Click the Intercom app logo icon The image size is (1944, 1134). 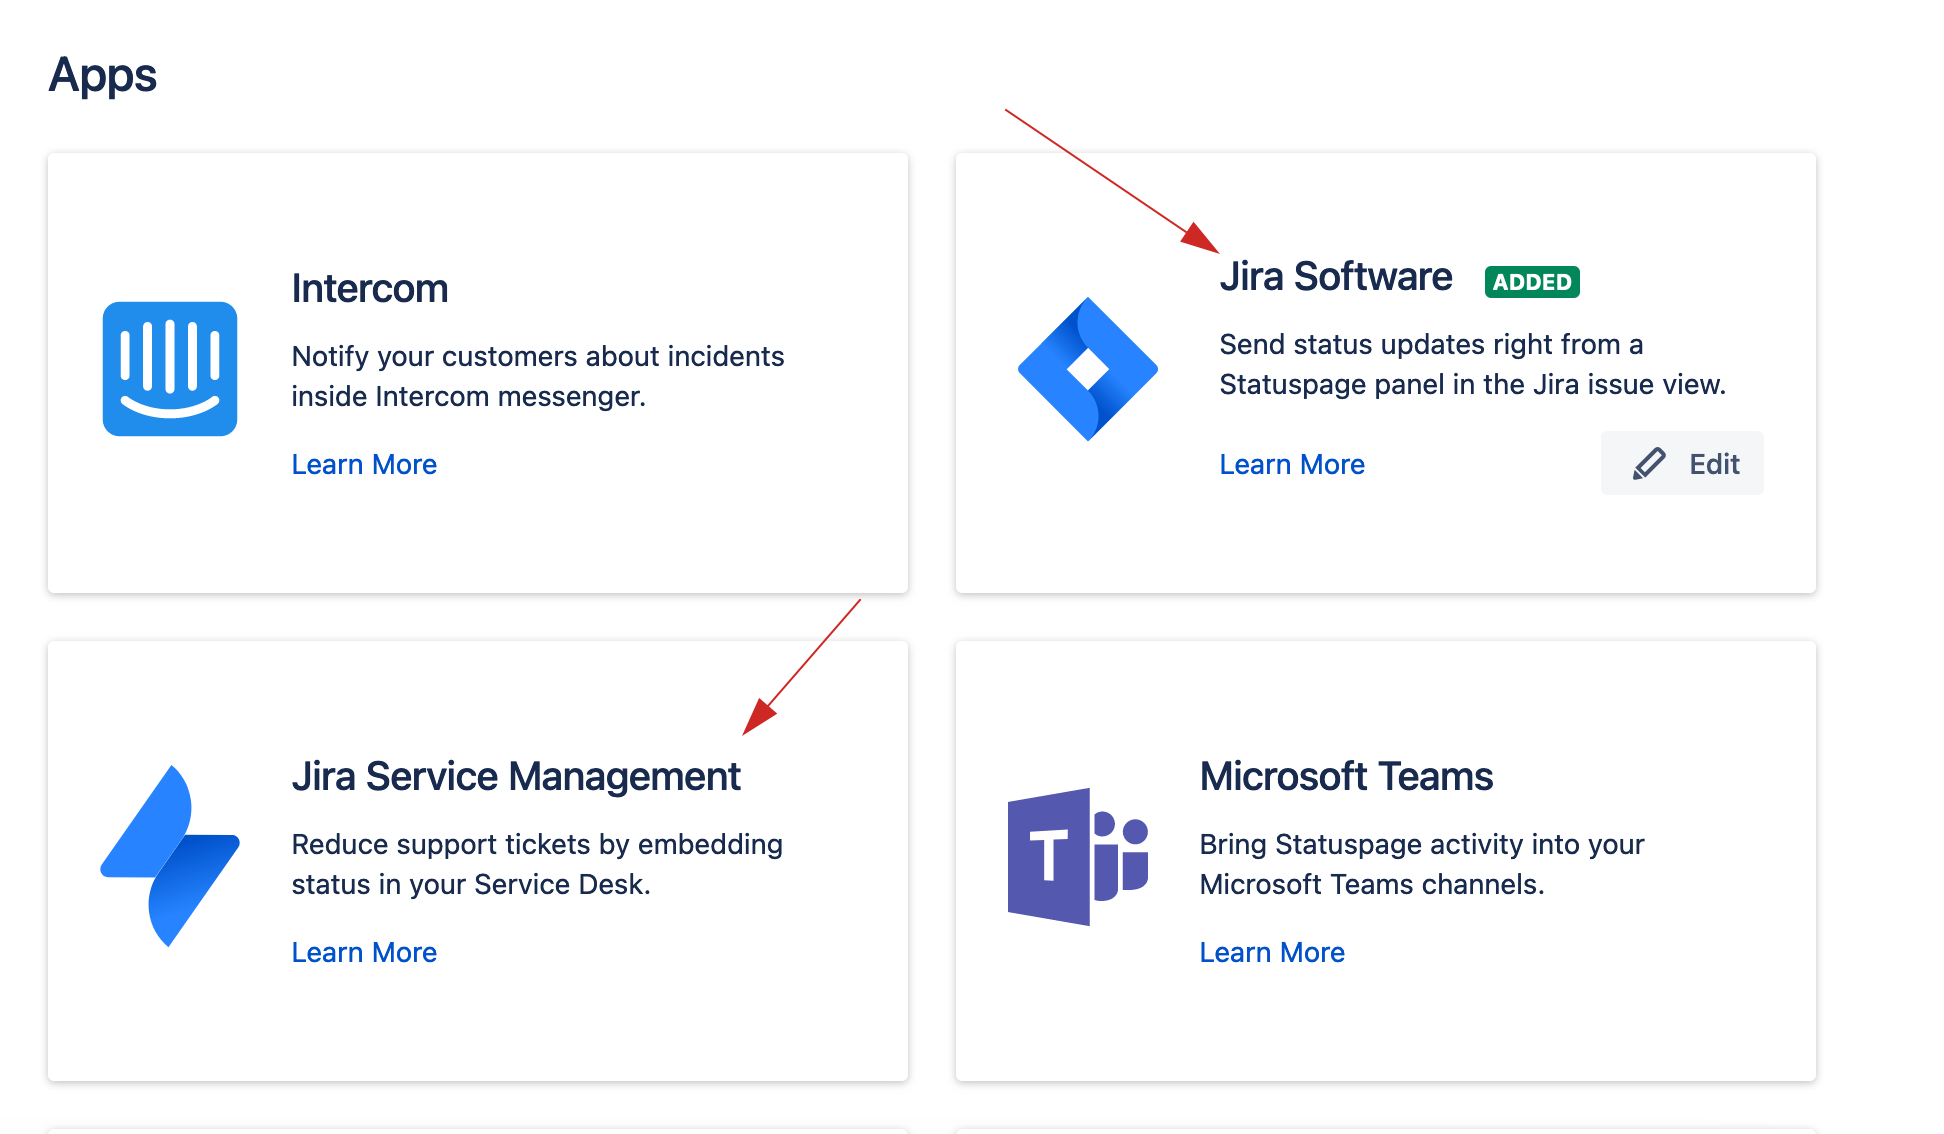tap(170, 369)
